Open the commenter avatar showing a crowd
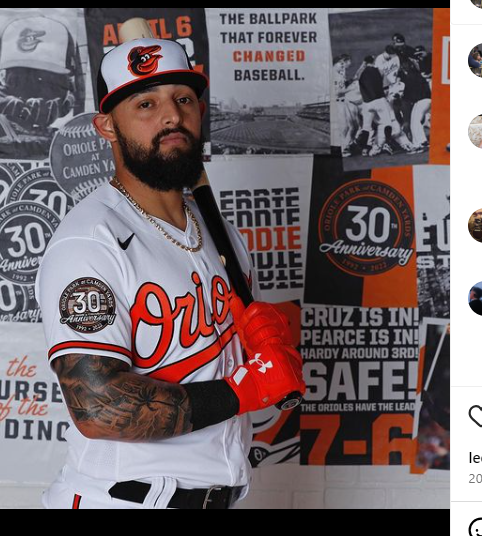The image size is (482, 536). point(475,61)
